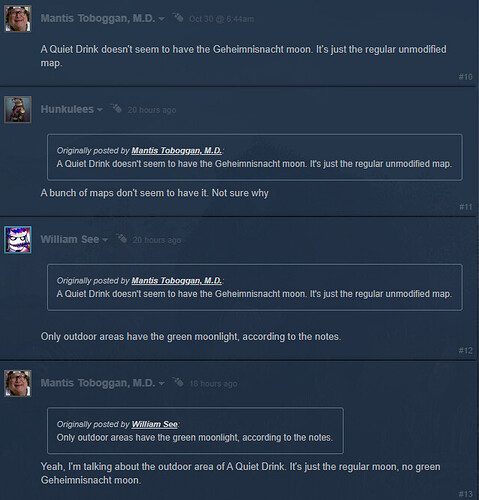This screenshot has width=479, height=500.
Task: Click the award icon beside William See's post
Action: (x=122, y=238)
